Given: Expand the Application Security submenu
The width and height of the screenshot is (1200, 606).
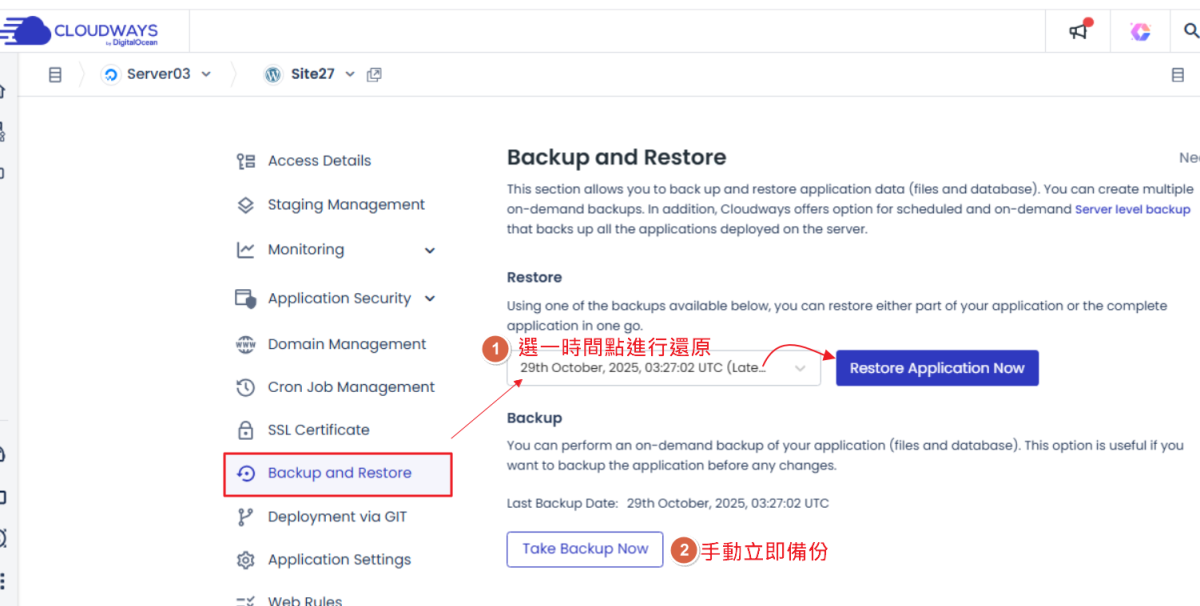Looking at the screenshot, I should coord(430,299).
